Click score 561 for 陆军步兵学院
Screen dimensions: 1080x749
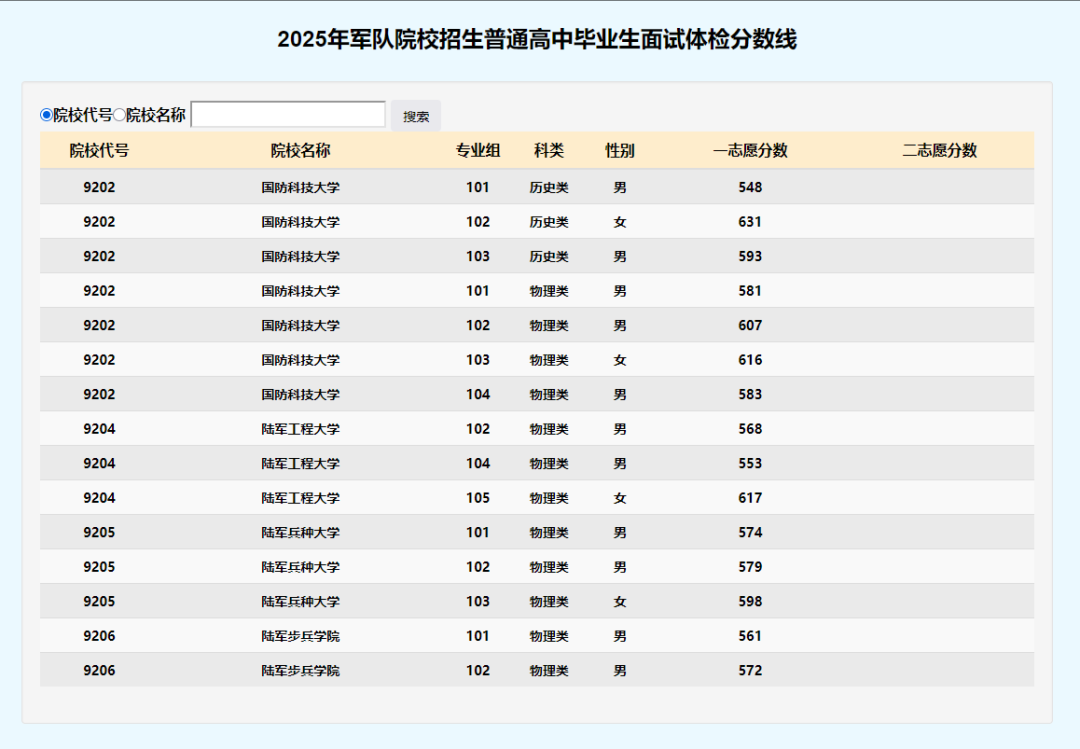click(750, 635)
